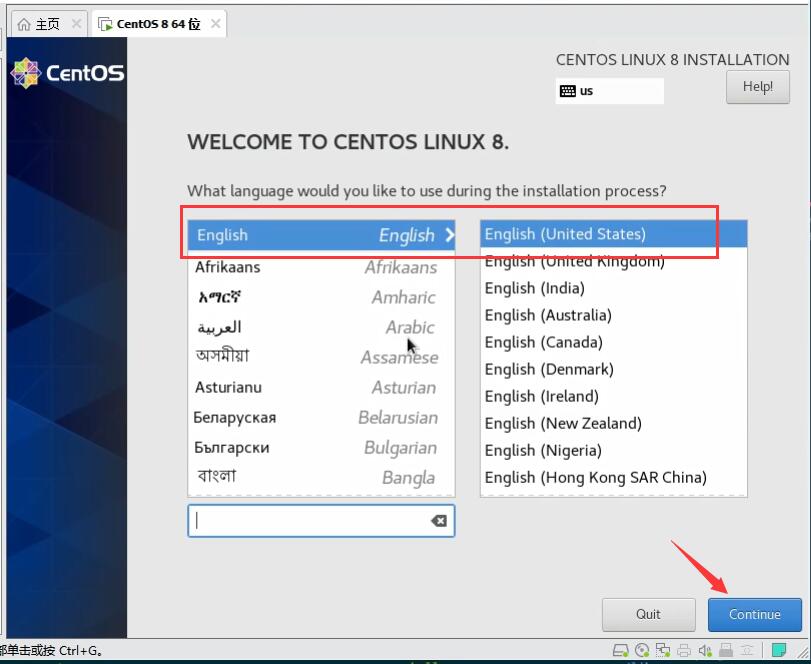Click the display device status icon
The image size is (811, 664).
747,650
